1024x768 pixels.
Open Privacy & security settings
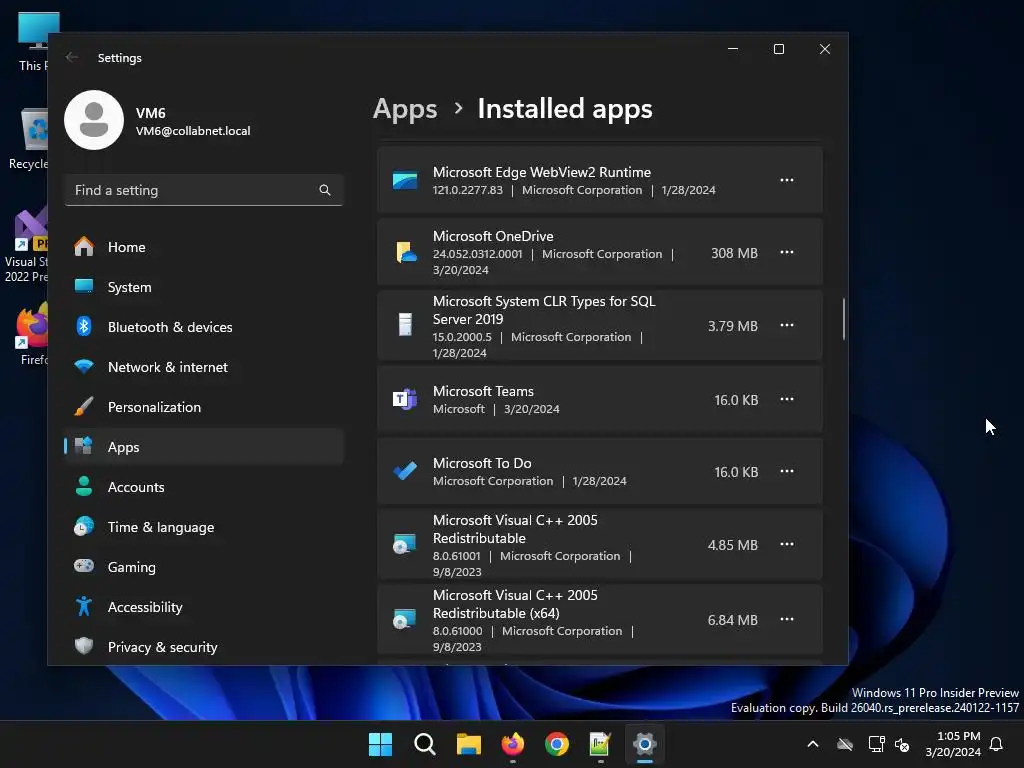(204, 647)
